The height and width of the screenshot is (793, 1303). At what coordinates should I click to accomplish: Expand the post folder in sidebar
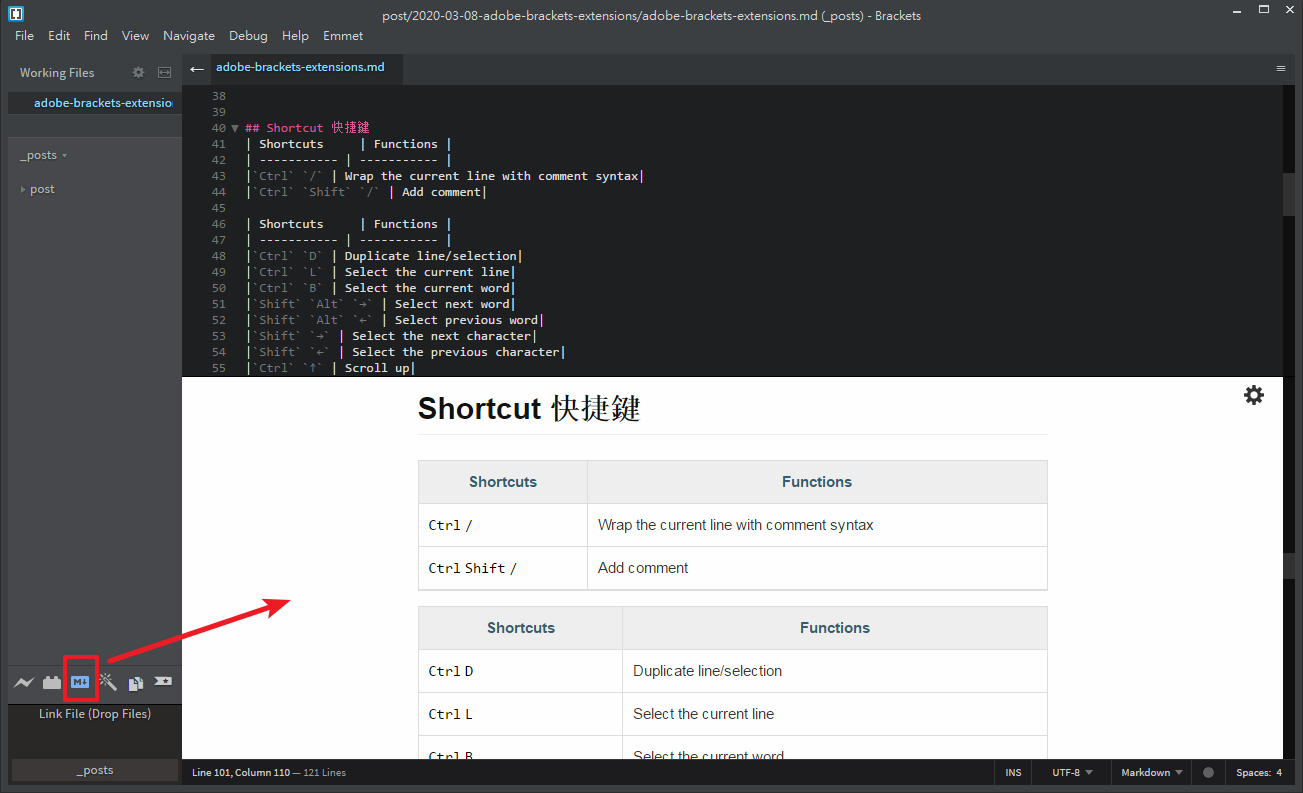coord(23,189)
